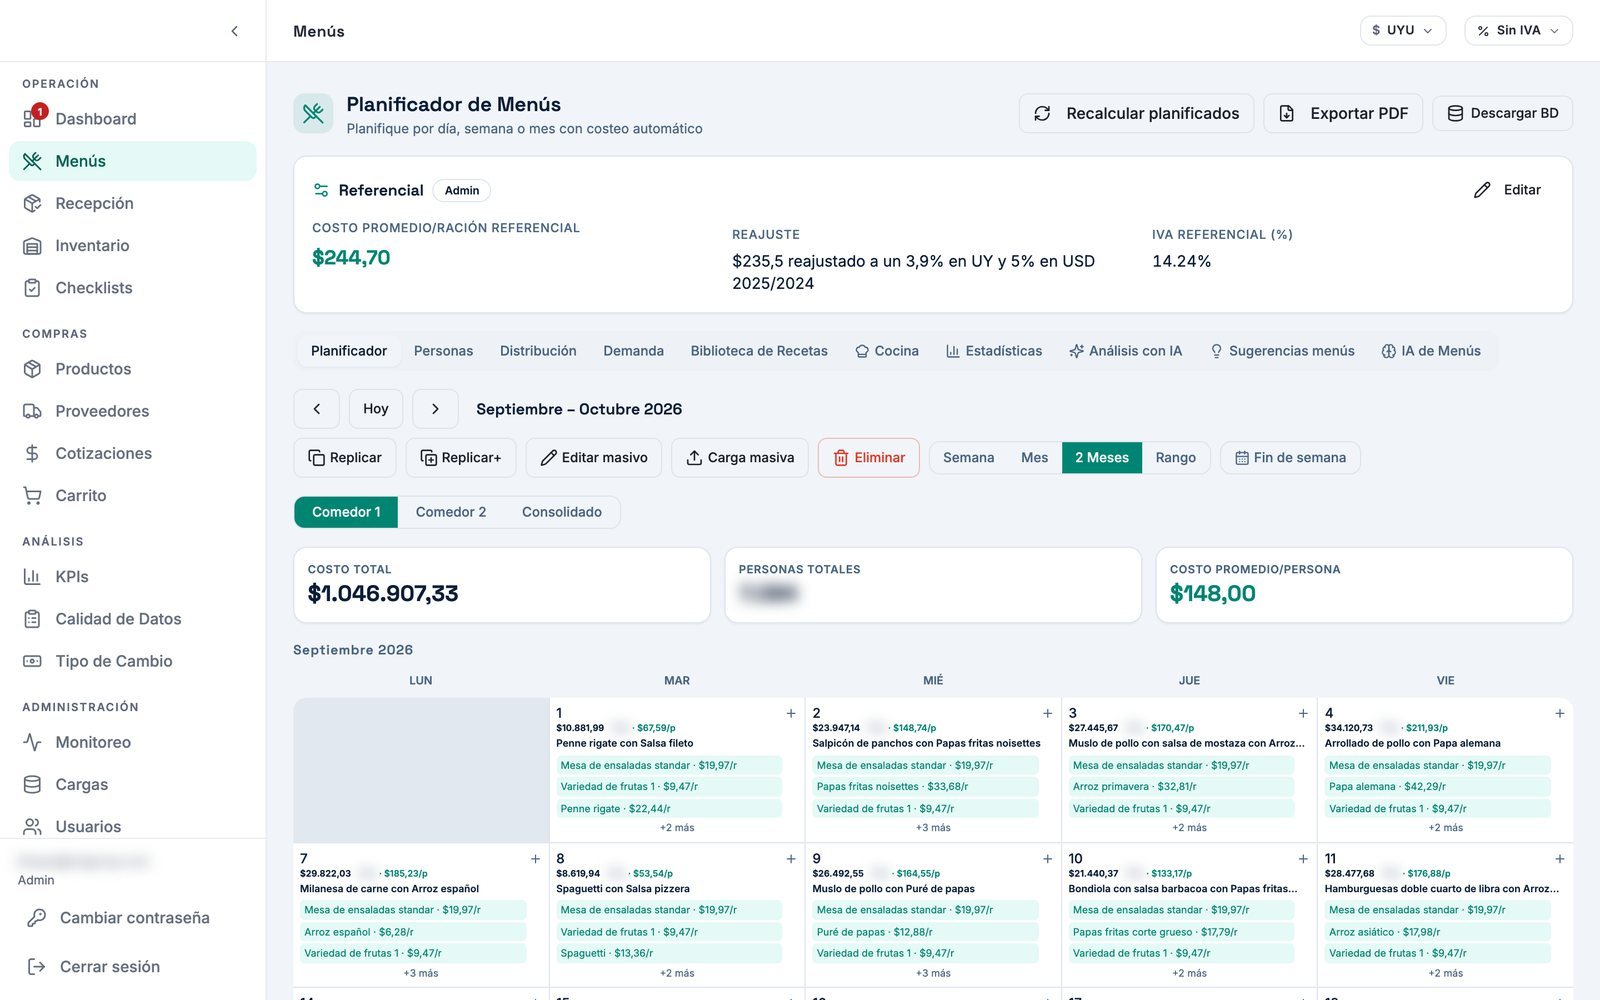Click the Exportar PDF file icon
This screenshot has width=1600, height=1000.
[1287, 114]
